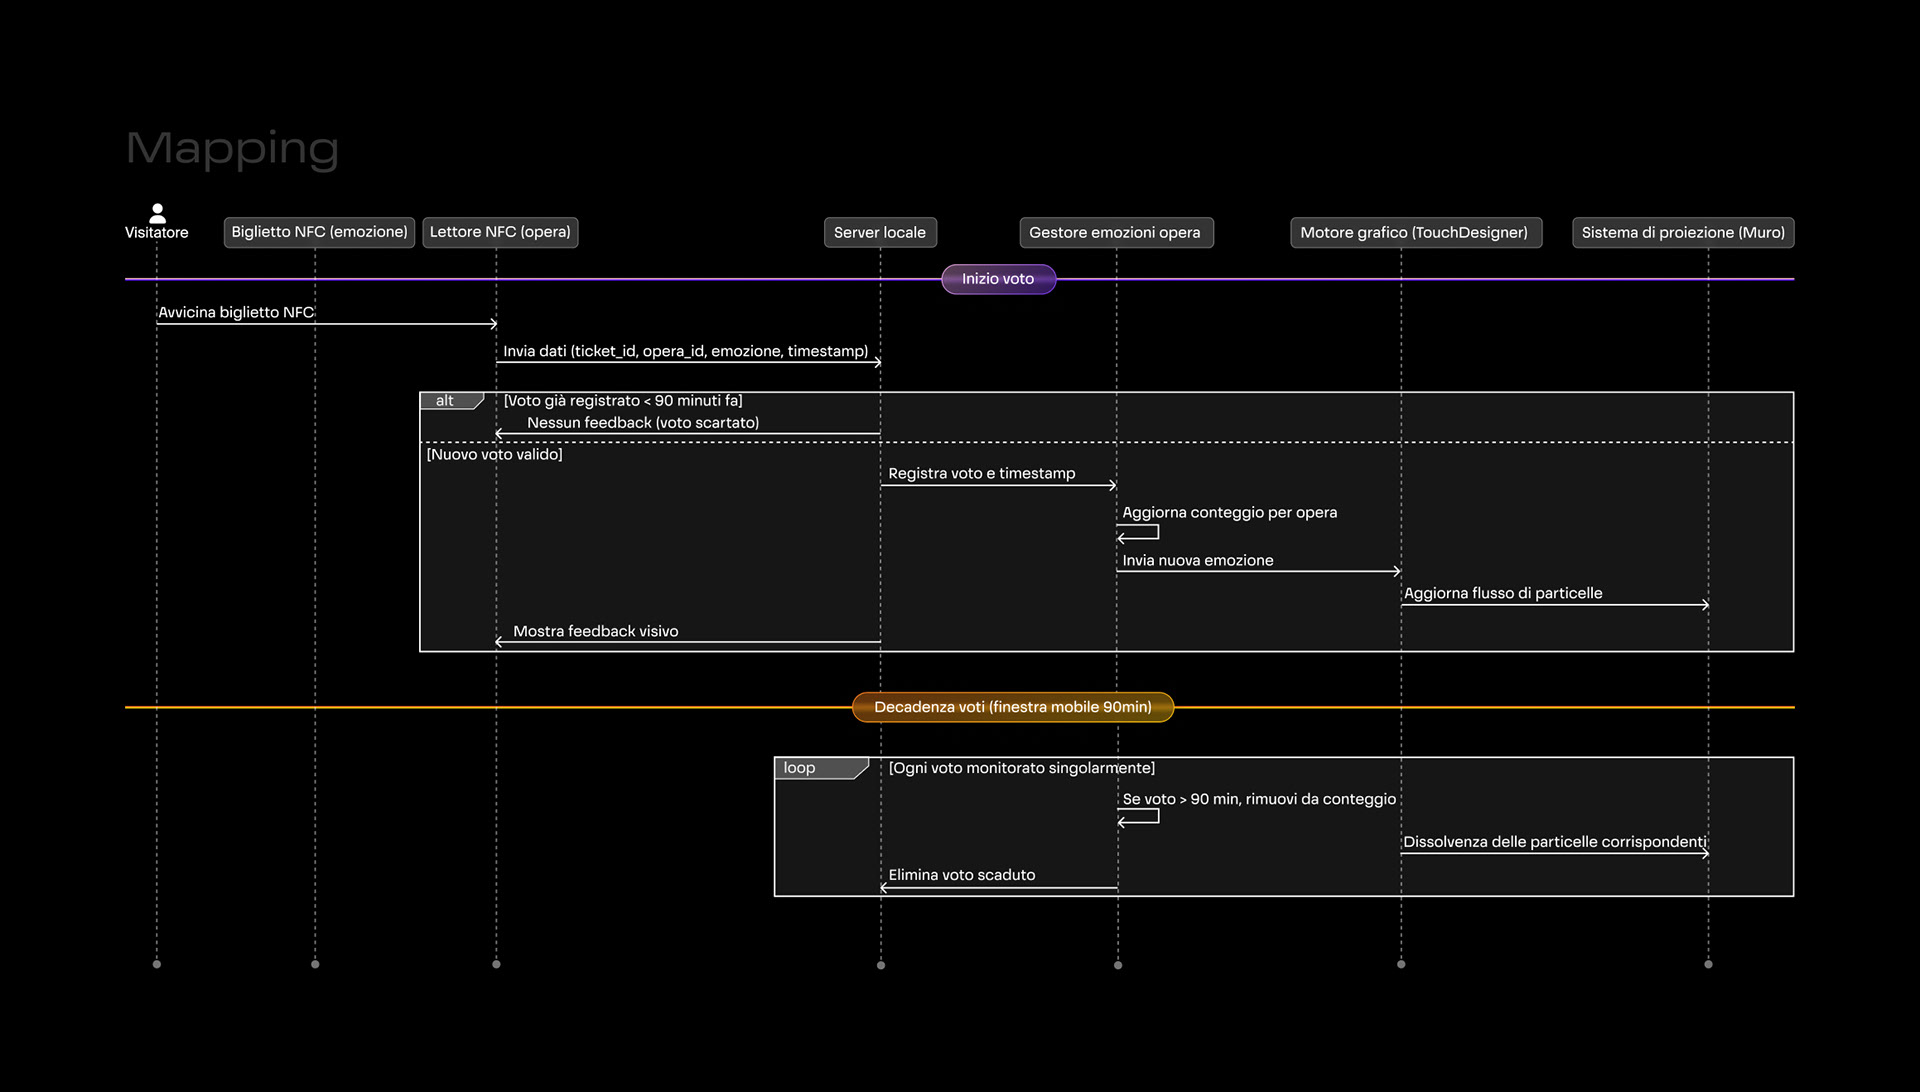Select the Elimina voto scaduto message
The image size is (1920, 1092).
click(x=962, y=875)
